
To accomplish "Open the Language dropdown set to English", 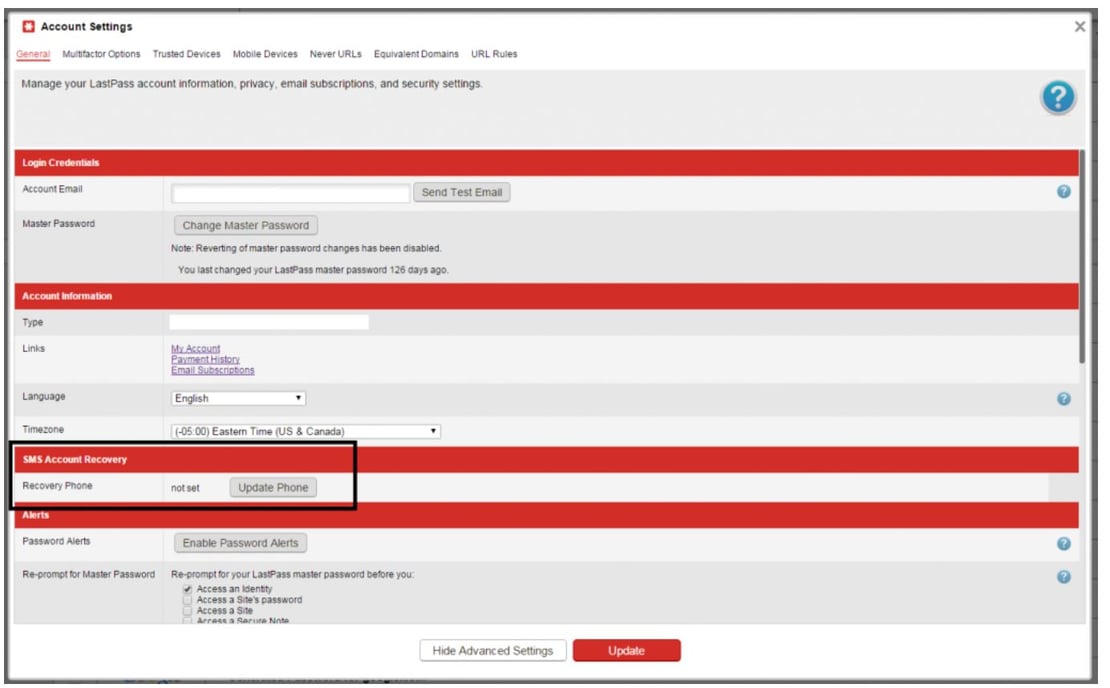I will coord(238,399).
